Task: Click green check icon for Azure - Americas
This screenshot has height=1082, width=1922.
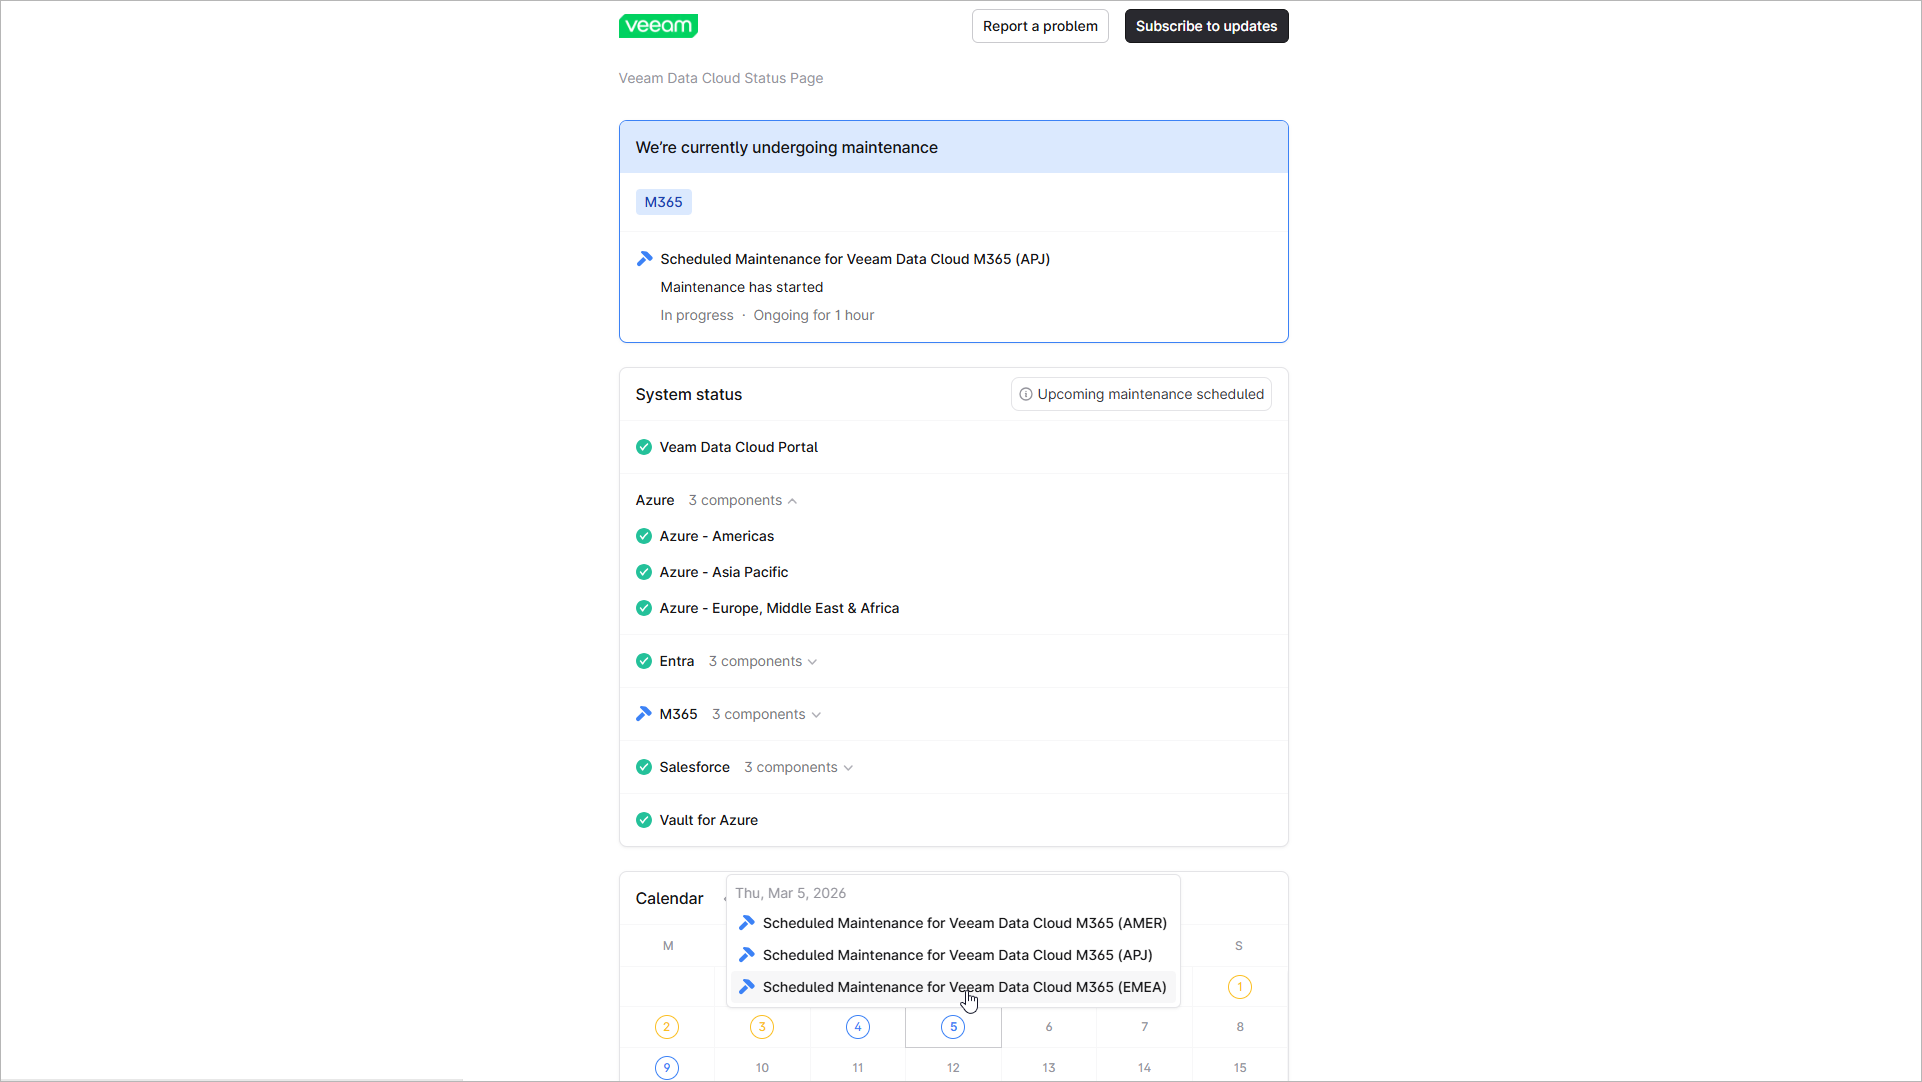Action: (644, 536)
